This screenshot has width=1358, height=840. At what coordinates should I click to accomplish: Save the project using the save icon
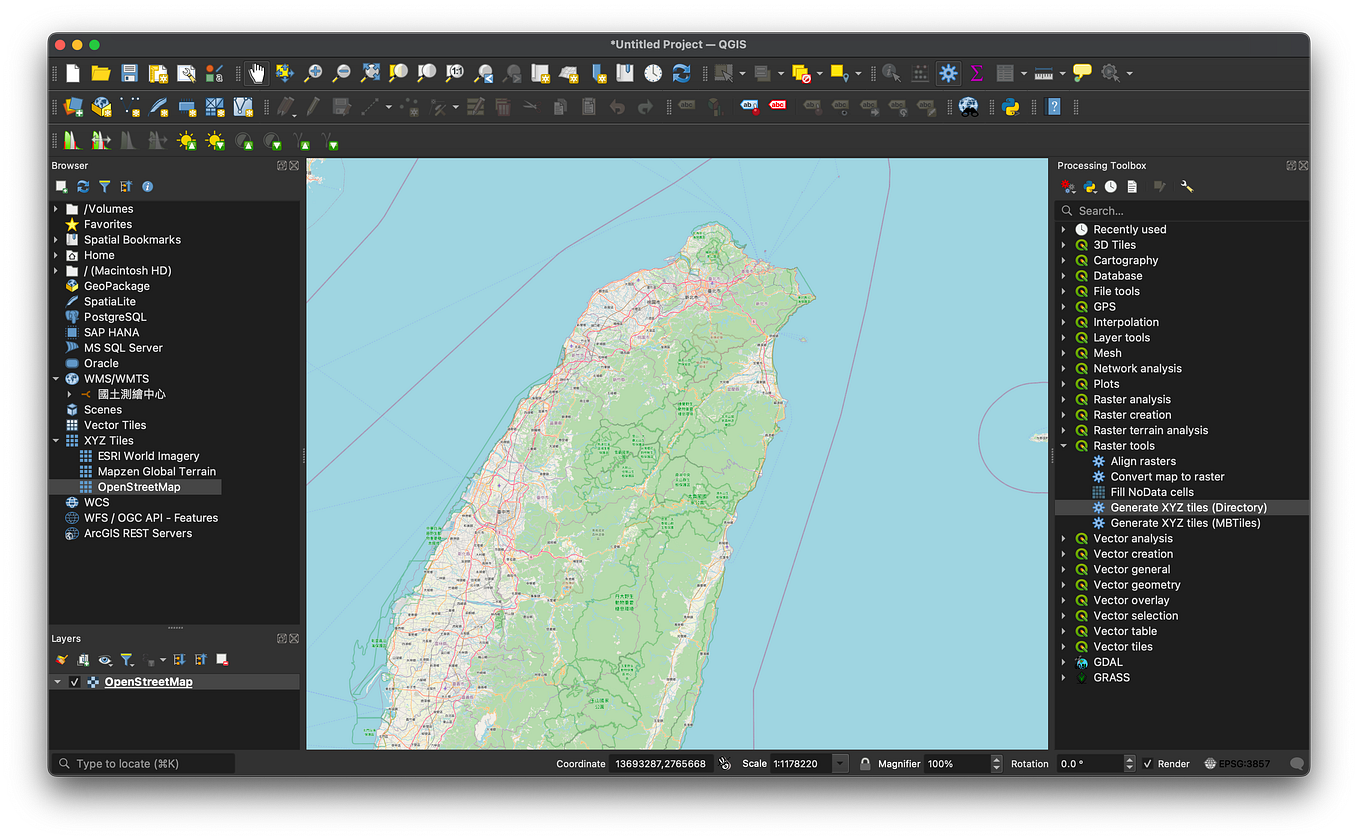pos(128,73)
